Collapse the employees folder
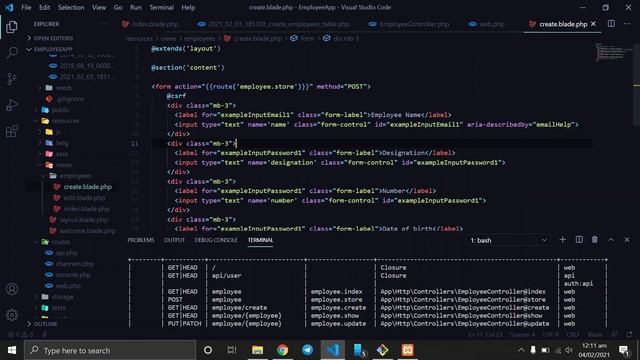Screen dimensions: 640x360 pyautogui.click(x=75, y=176)
